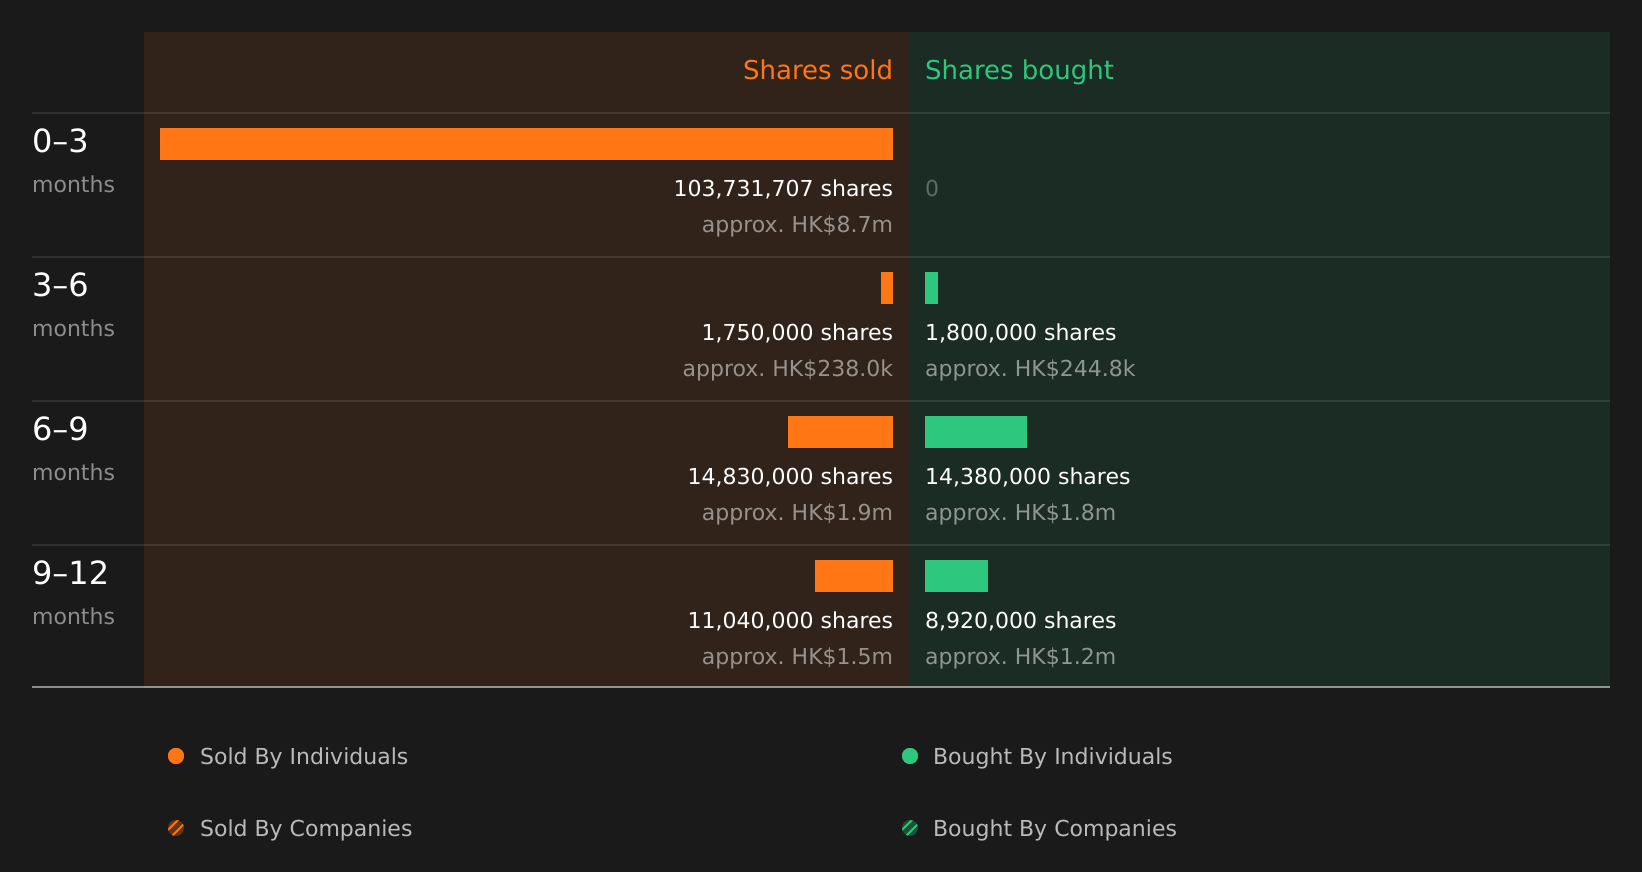Click the 9–12 months orange sold bar
This screenshot has width=1642, height=872.
click(x=854, y=576)
